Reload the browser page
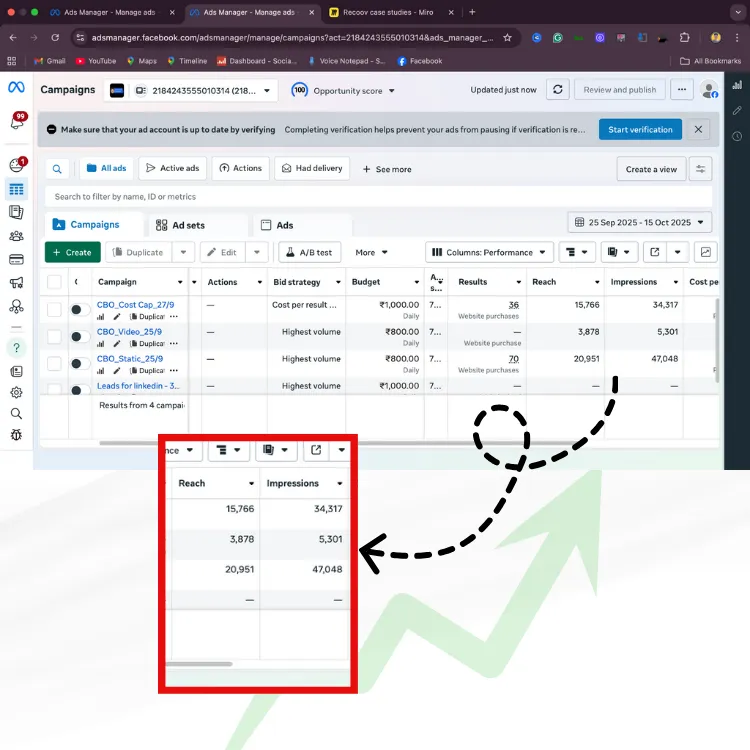This screenshot has height=750, width=750. point(55,38)
